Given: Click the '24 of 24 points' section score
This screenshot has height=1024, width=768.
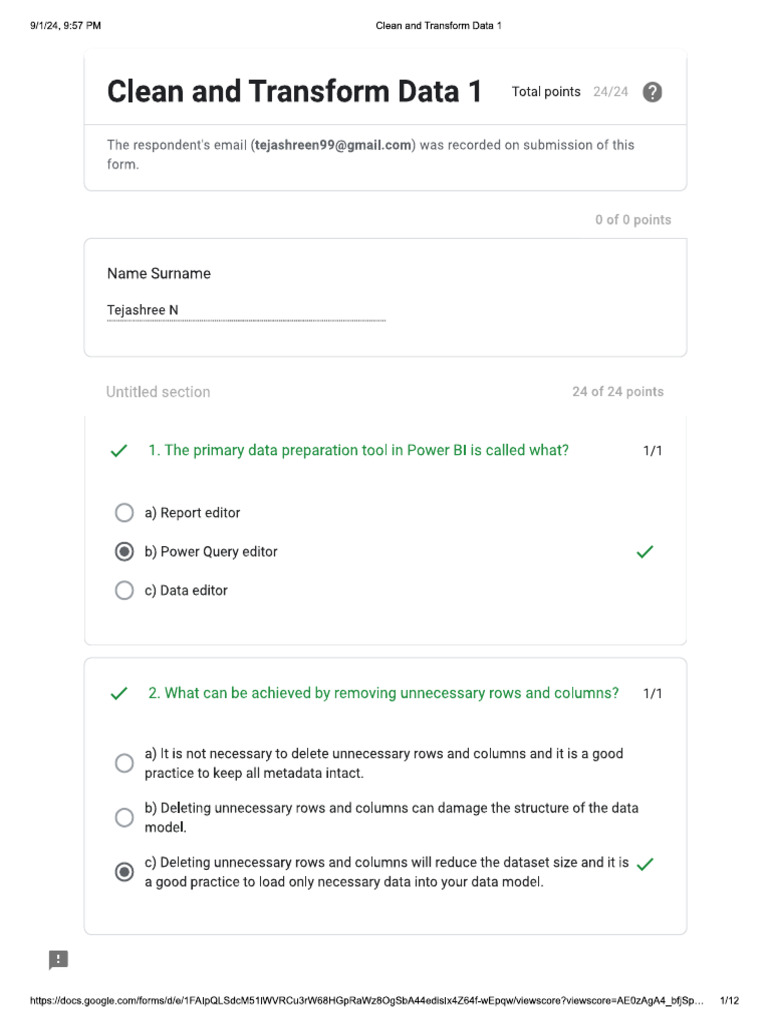Looking at the screenshot, I should tap(618, 392).
